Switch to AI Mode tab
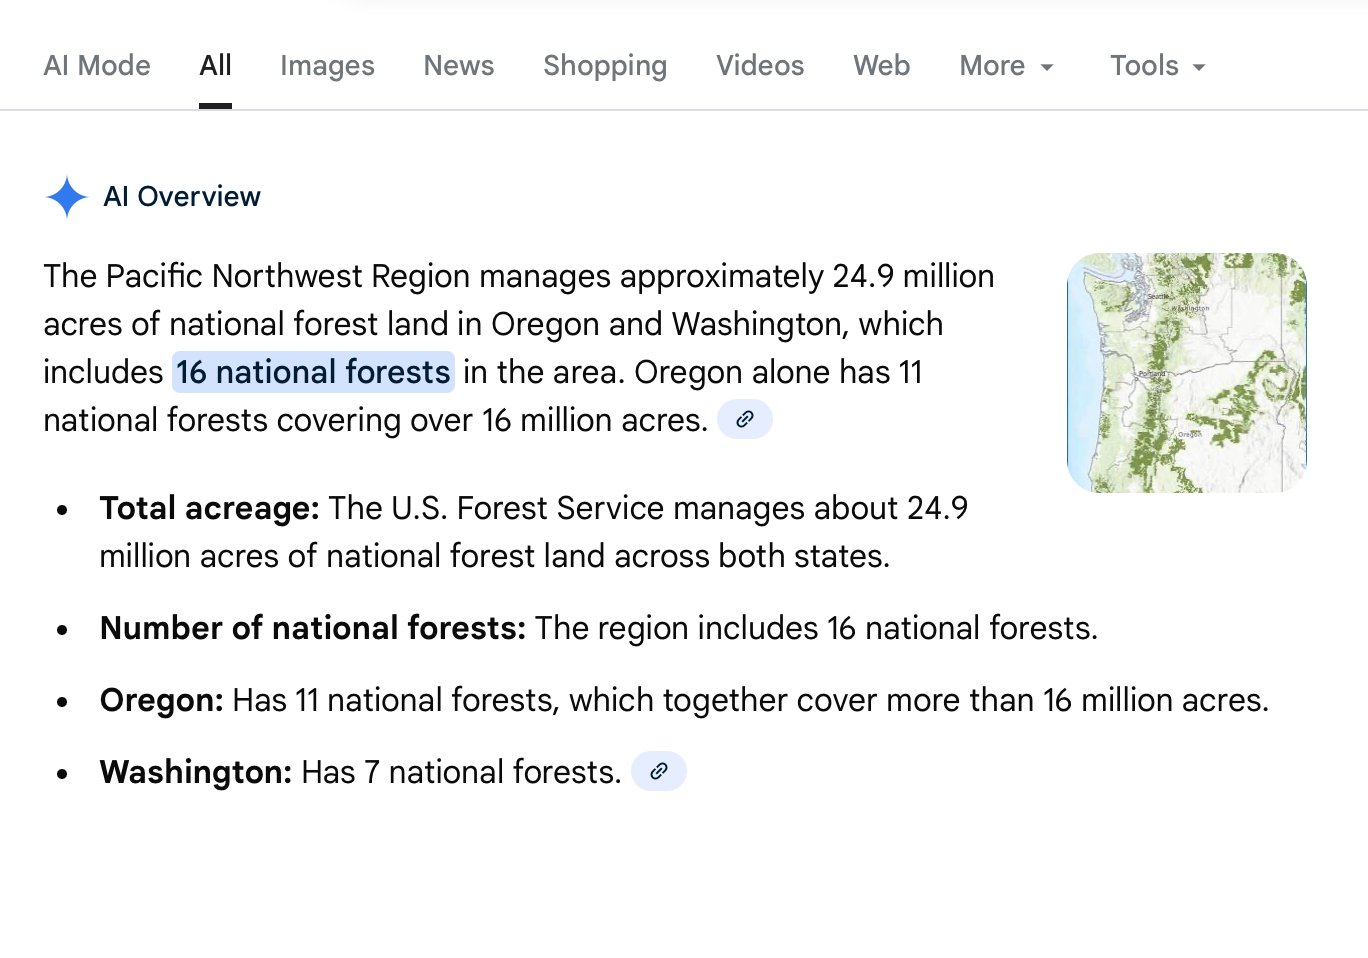Viewport: 1368px width, 958px height. click(x=97, y=66)
